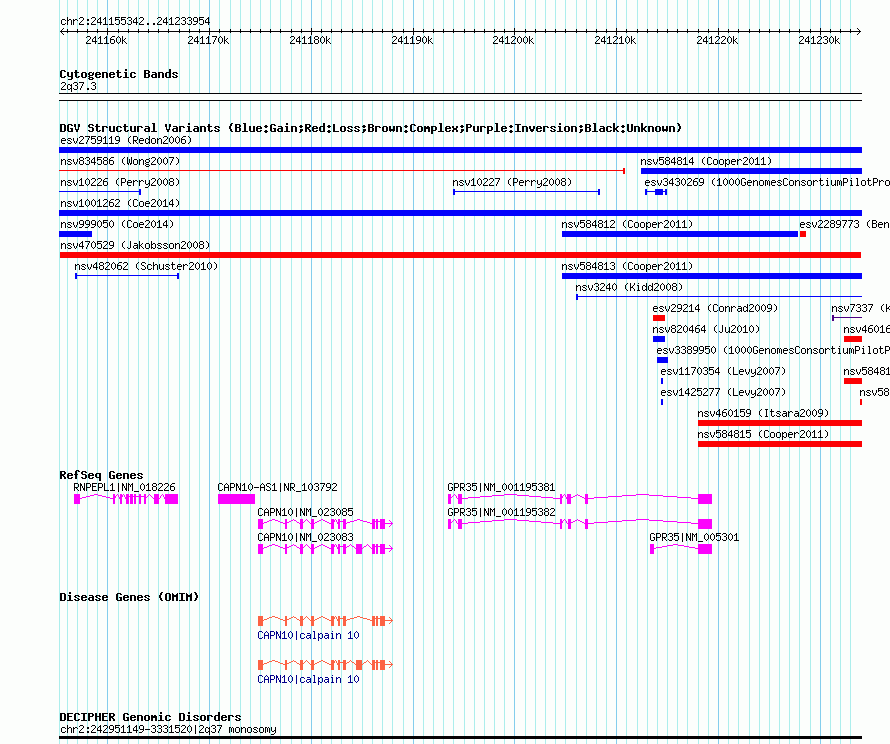Click the blue nsv999050 gain bar
Screen dimensions: 890x744
point(75,234)
